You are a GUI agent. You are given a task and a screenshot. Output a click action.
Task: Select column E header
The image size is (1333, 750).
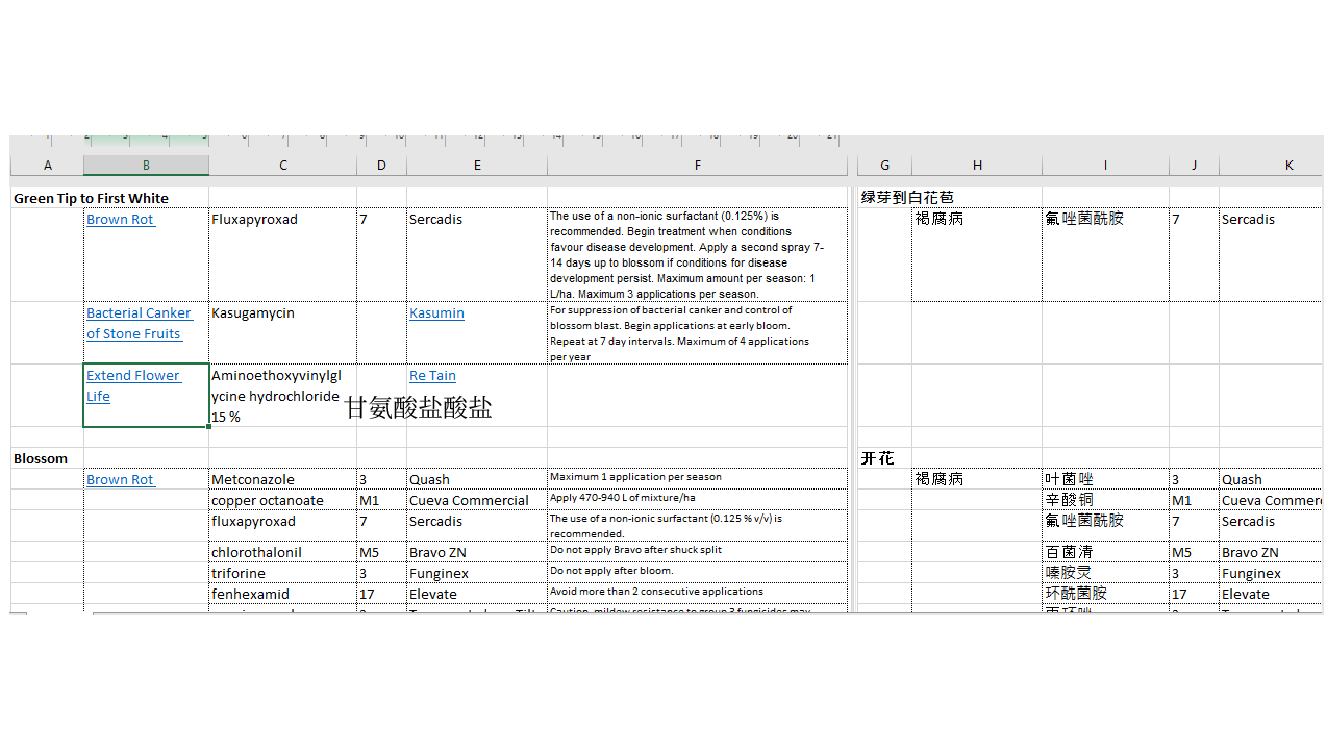[477, 165]
